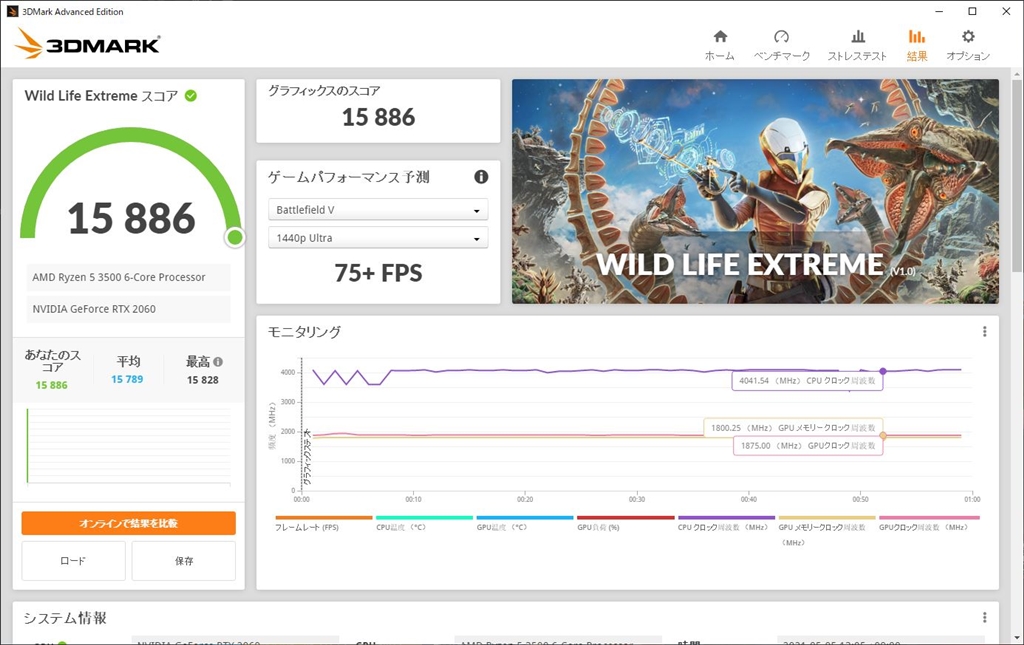This screenshot has width=1024, height=645.
Task: Select the 結果 results tab
Action: (x=917, y=46)
